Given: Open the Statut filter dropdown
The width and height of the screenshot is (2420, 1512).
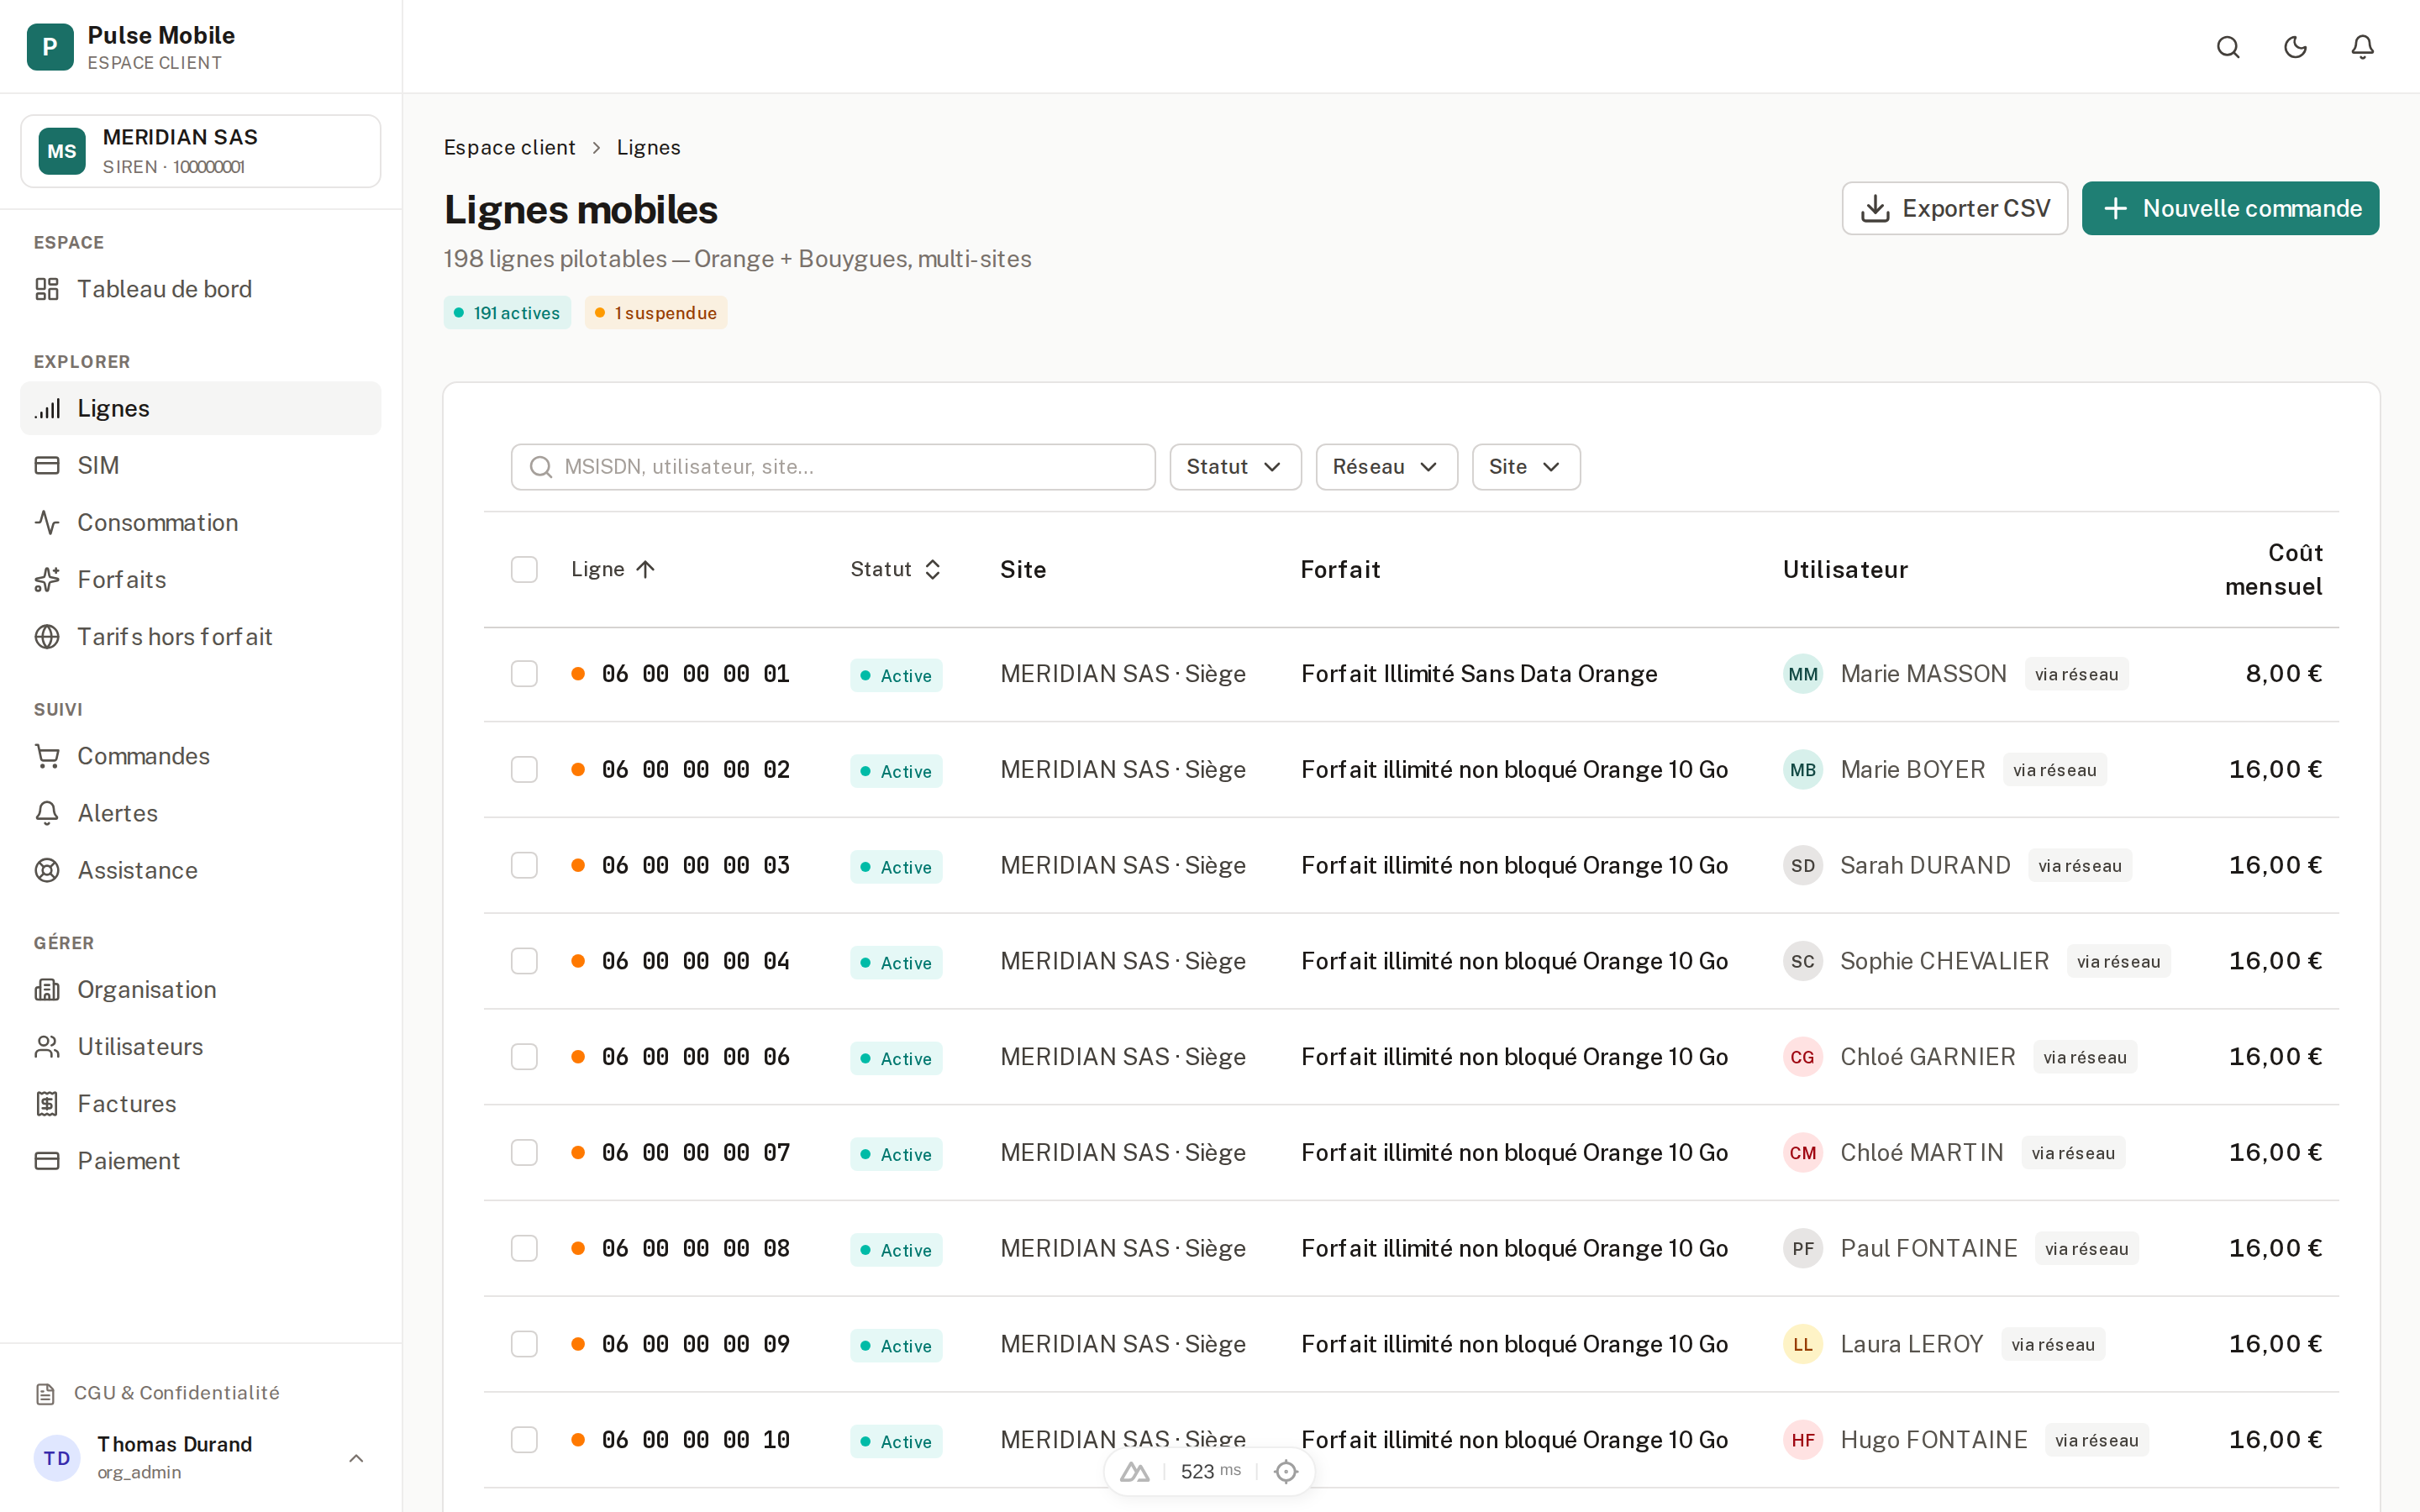Looking at the screenshot, I should pyautogui.click(x=1235, y=467).
